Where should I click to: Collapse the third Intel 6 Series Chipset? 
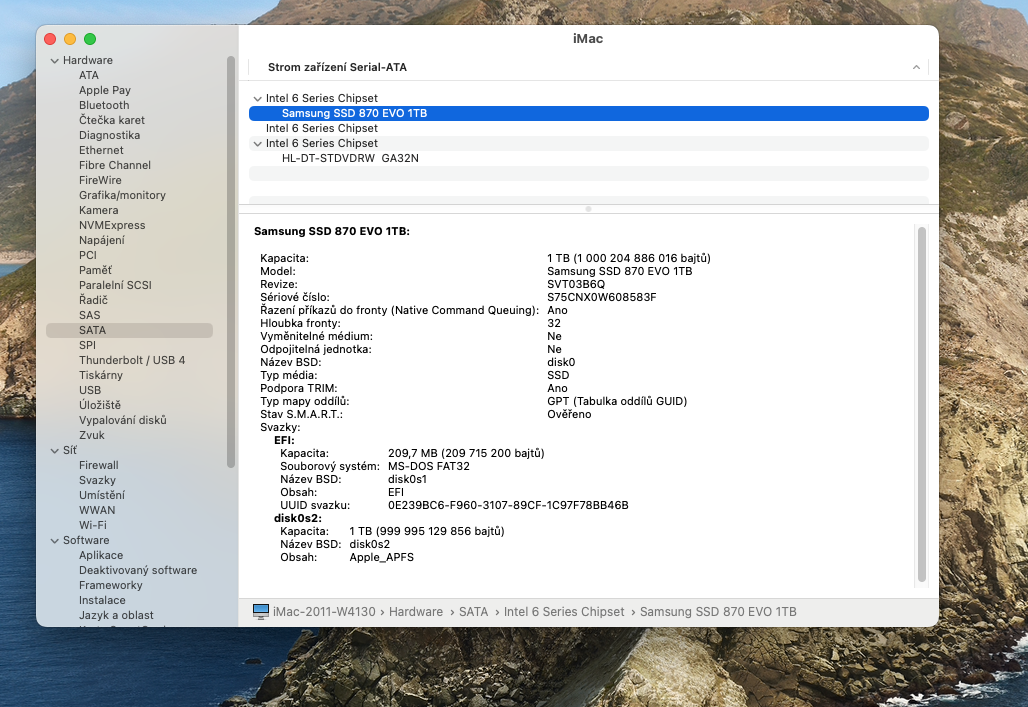pos(258,143)
